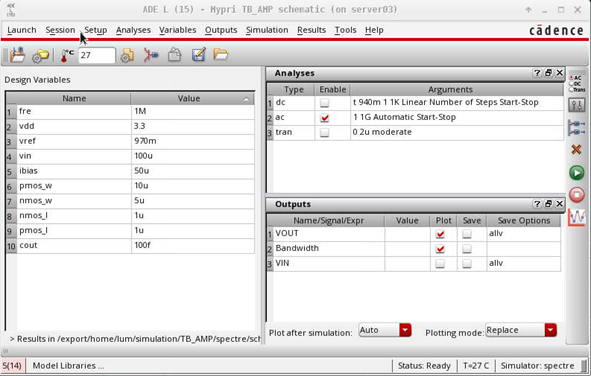Click the simulator options gear icon
This screenshot has height=376, width=591.
point(127,55)
